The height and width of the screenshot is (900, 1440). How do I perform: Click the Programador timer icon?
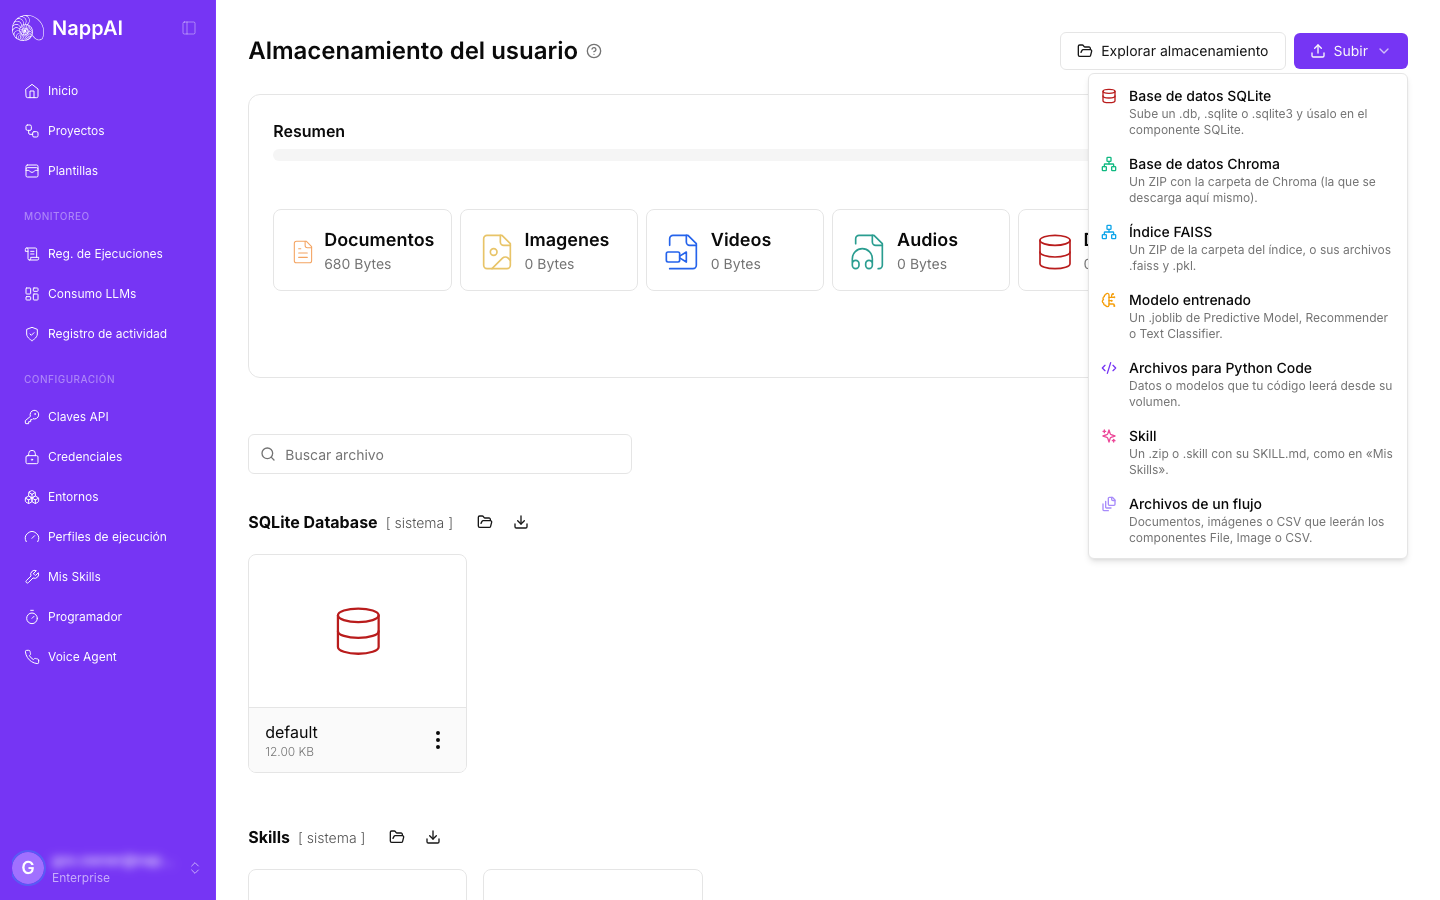click(32, 617)
